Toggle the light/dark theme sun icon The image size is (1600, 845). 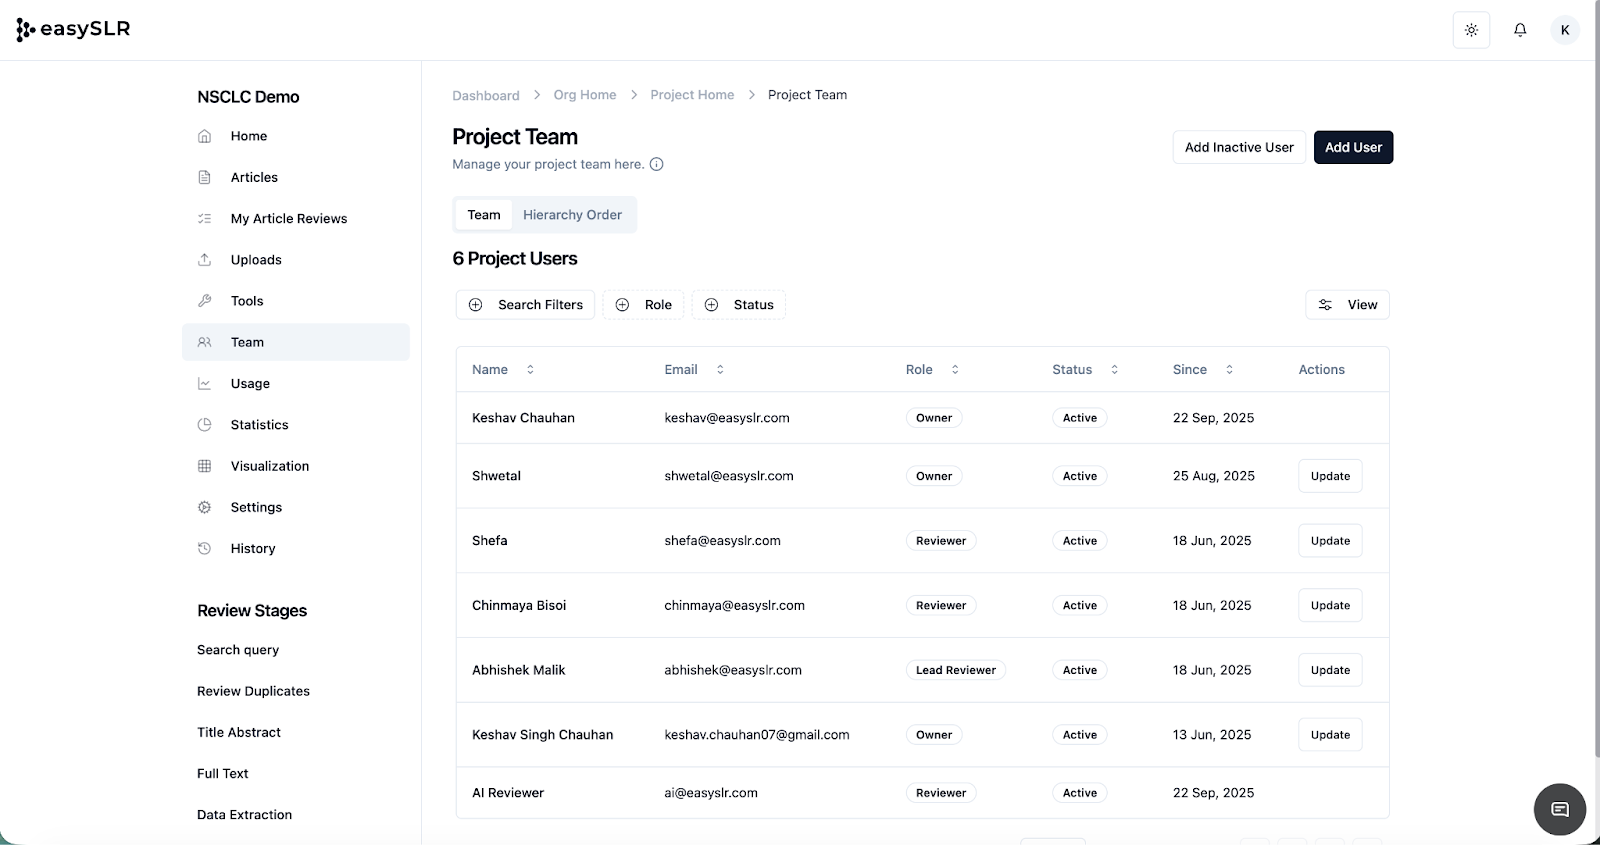[x=1471, y=30]
